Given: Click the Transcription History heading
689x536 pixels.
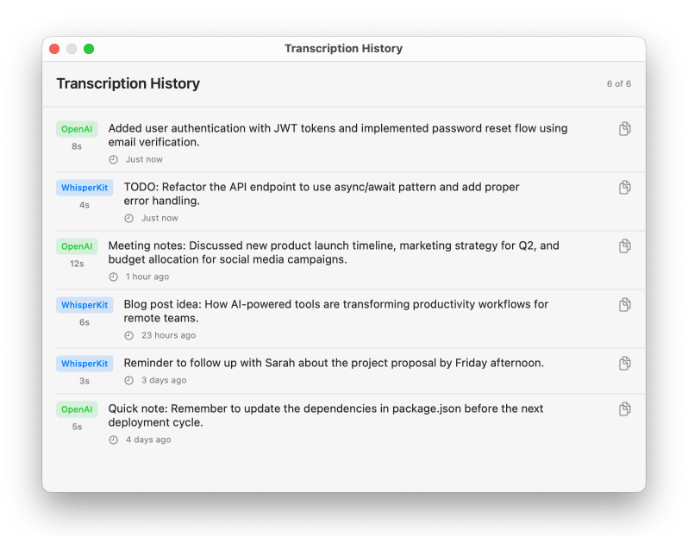Looking at the screenshot, I should 128,84.
